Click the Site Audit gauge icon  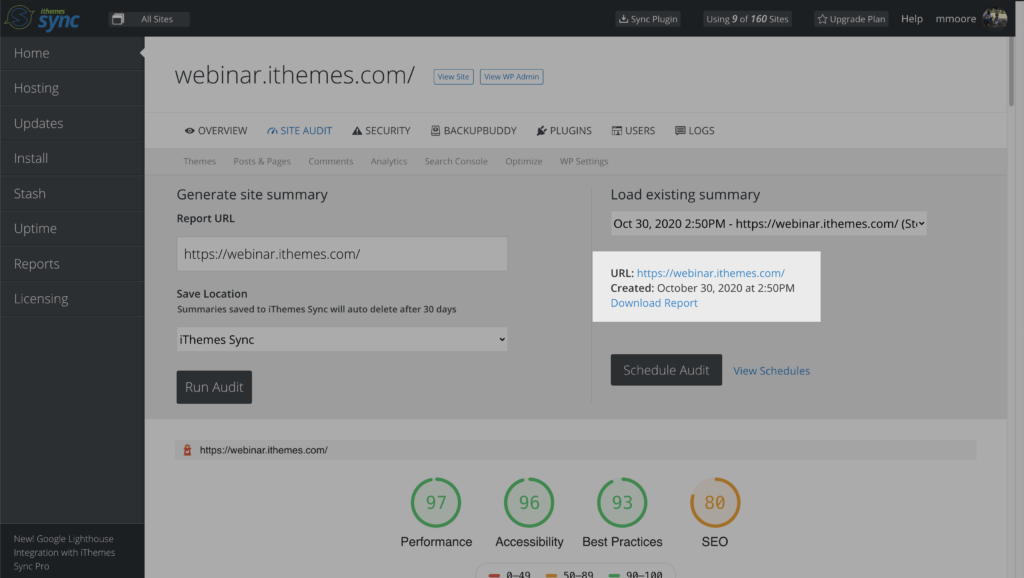click(x=272, y=131)
